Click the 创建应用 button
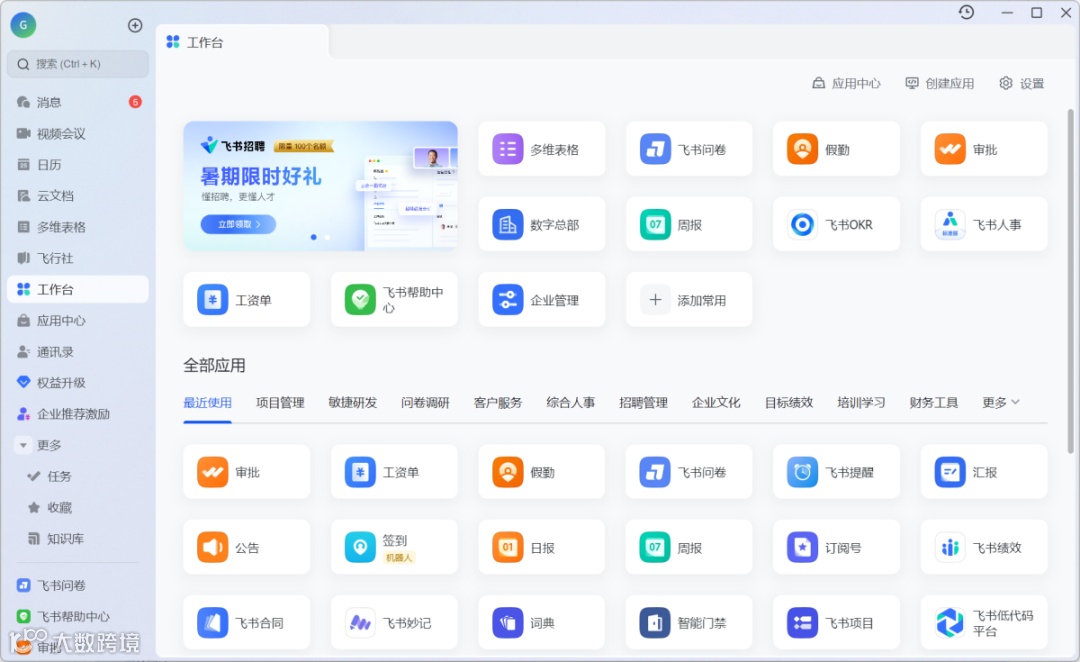The image size is (1080, 662). 939,83
